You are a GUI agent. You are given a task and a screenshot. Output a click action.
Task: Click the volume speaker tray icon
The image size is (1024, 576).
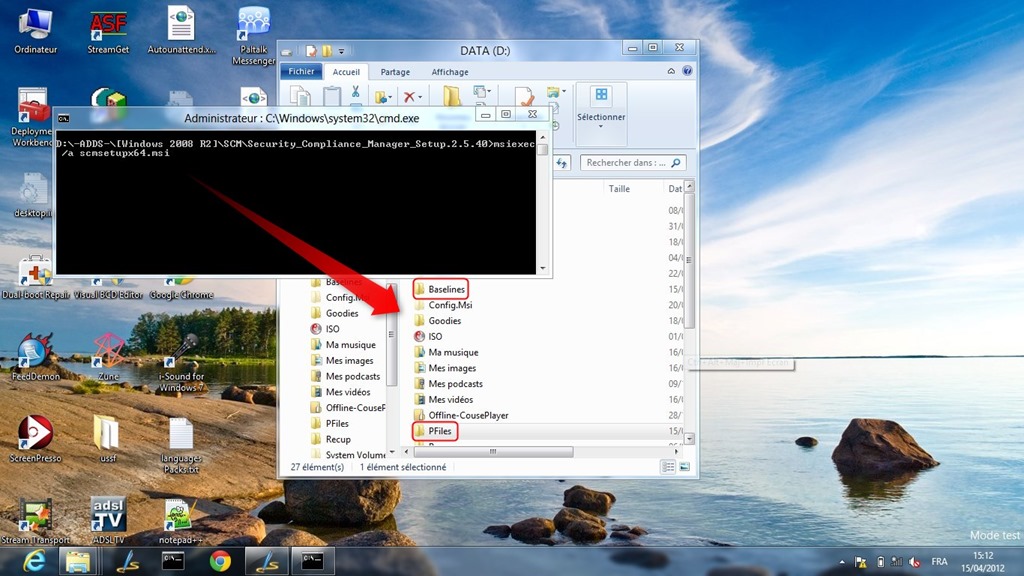tap(914, 562)
